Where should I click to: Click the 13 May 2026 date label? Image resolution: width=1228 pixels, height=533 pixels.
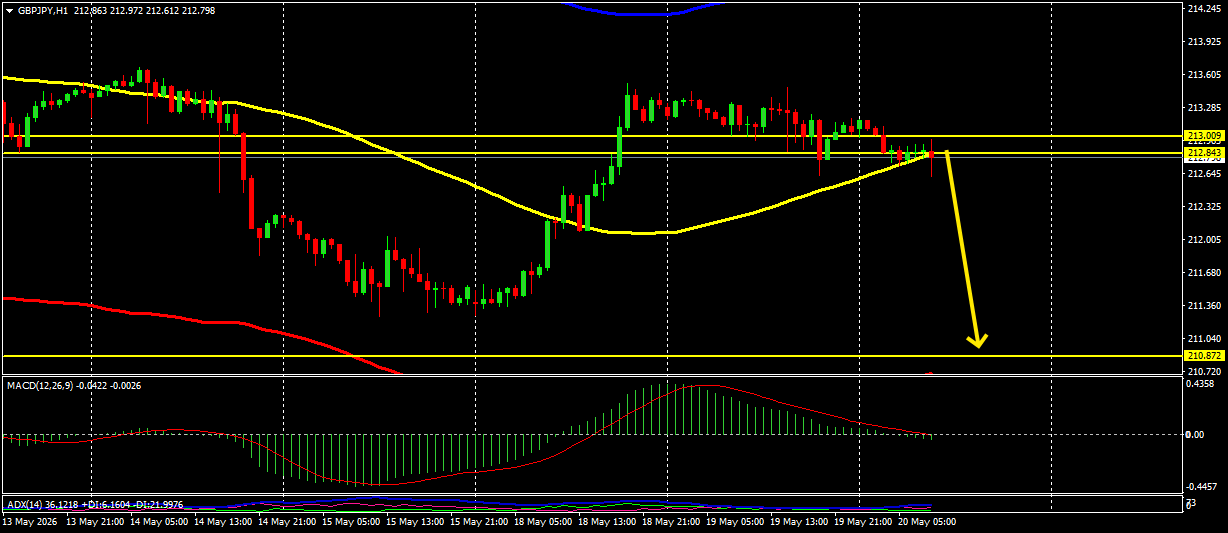tap(27, 522)
